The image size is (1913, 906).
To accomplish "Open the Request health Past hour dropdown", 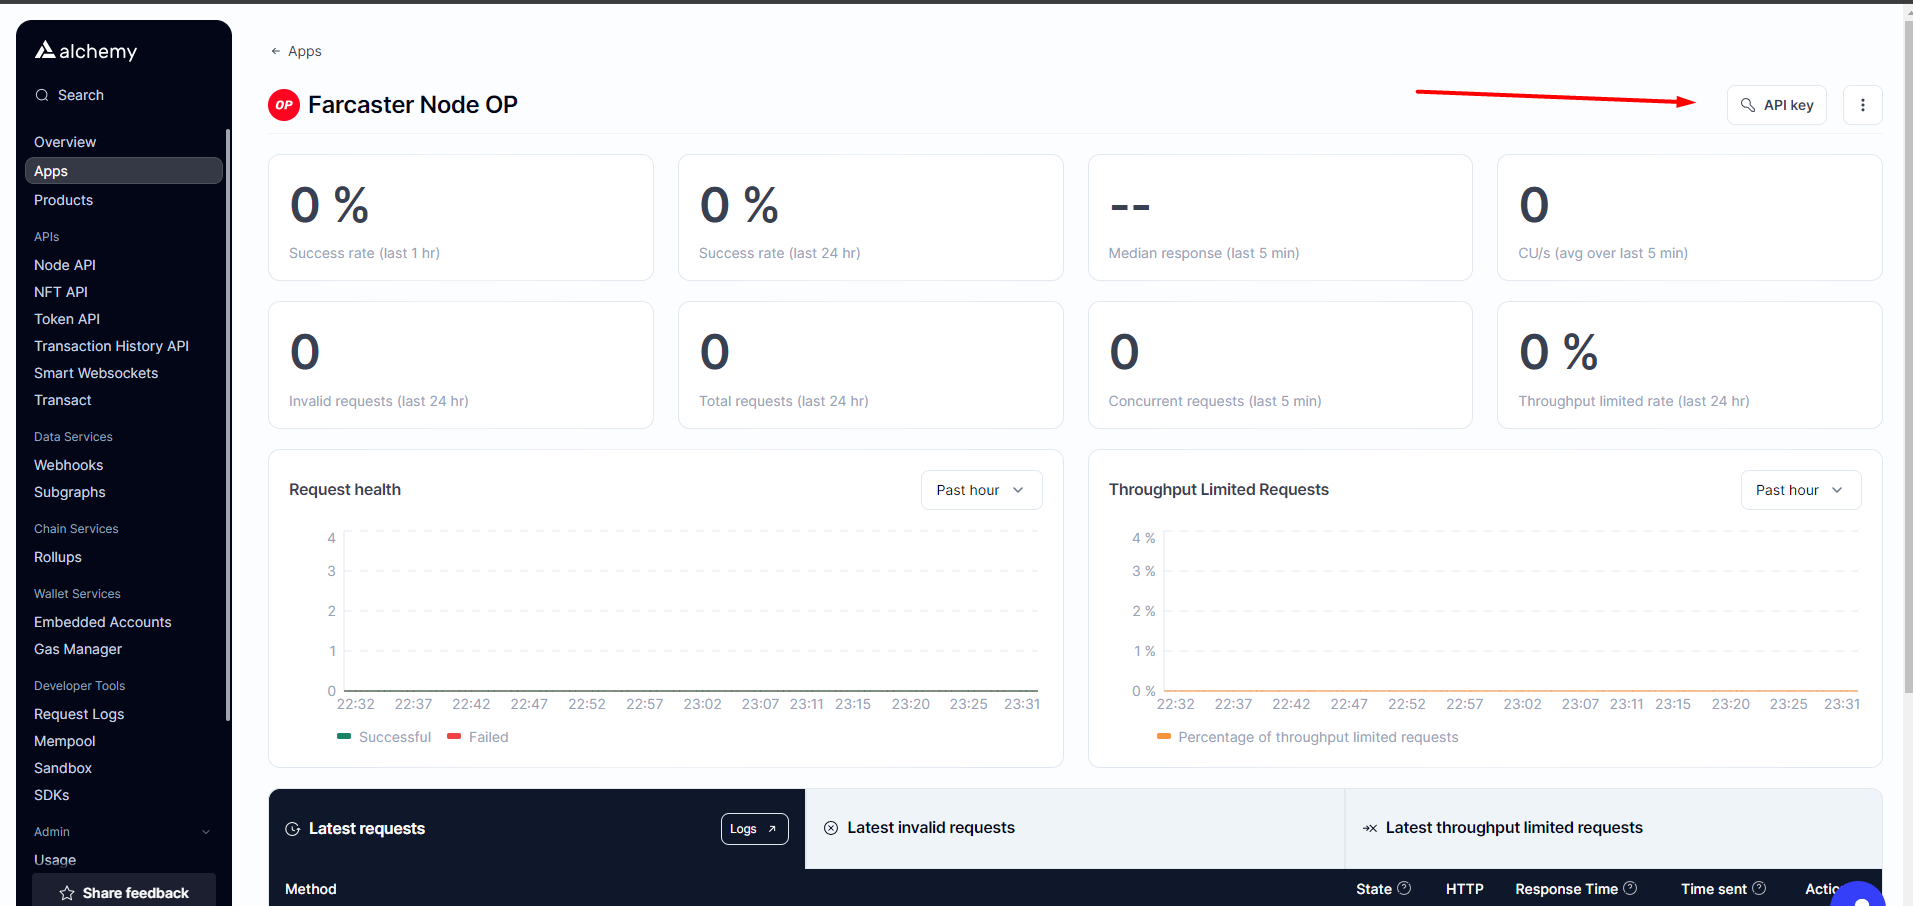I will (981, 490).
